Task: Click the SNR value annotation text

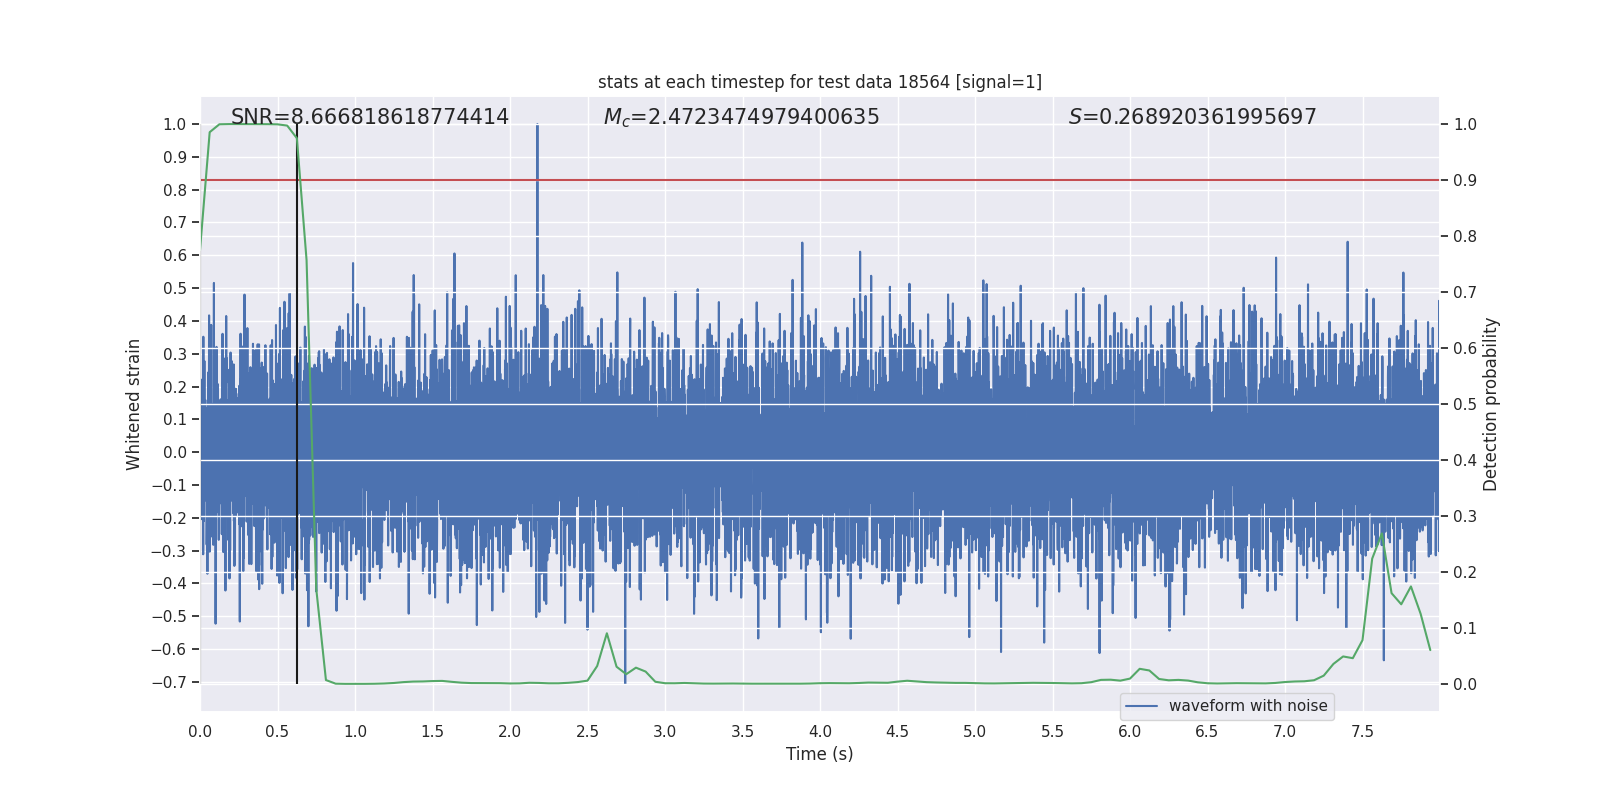Action: [369, 117]
